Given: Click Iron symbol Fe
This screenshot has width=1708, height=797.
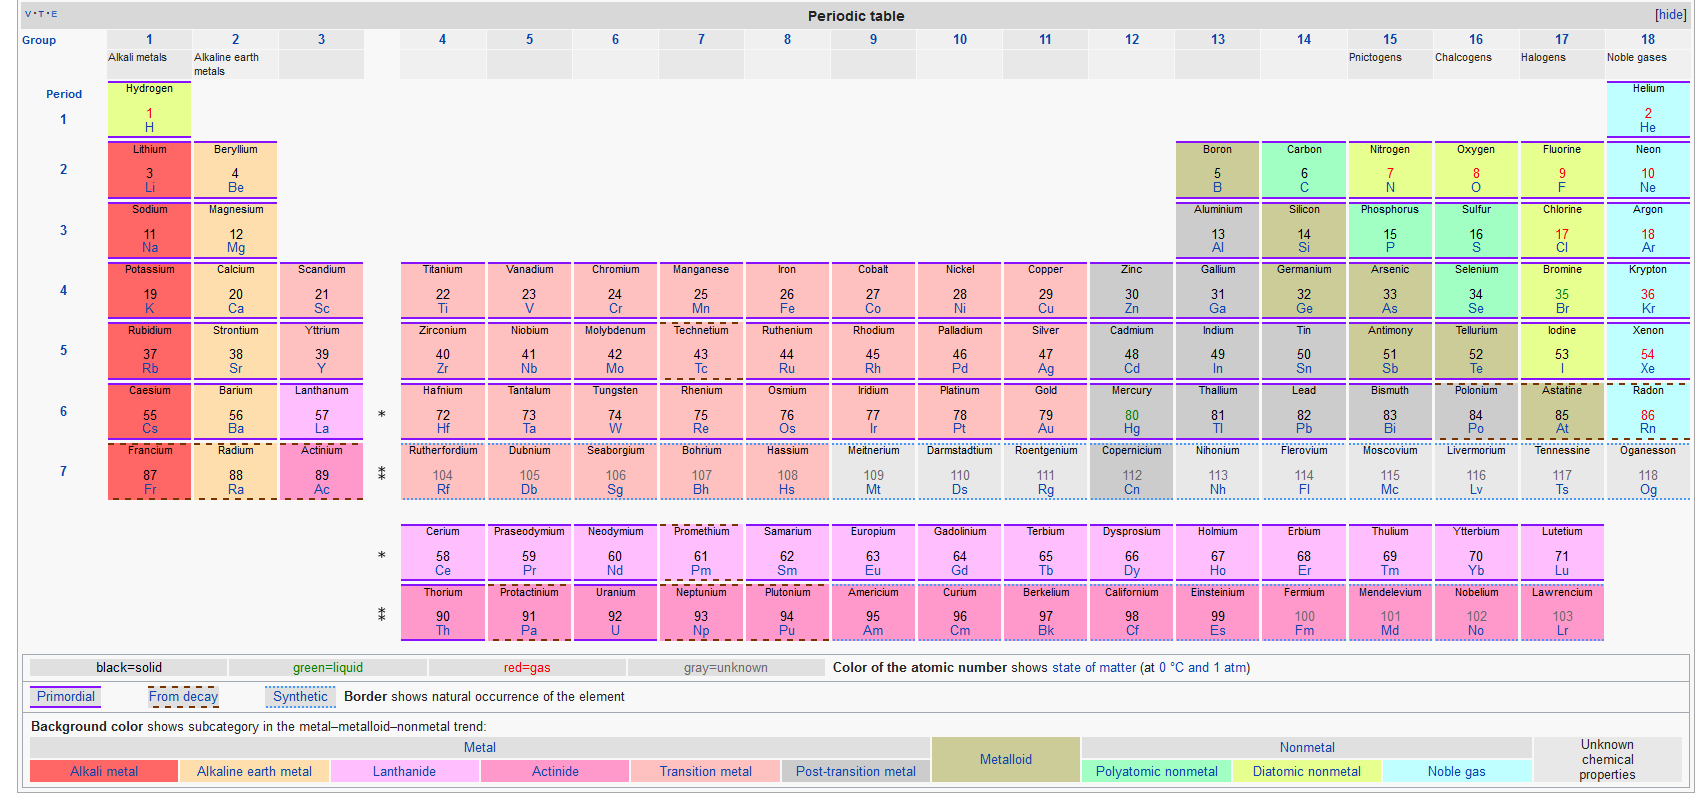Looking at the screenshot, I should click(x=787, y=309).
